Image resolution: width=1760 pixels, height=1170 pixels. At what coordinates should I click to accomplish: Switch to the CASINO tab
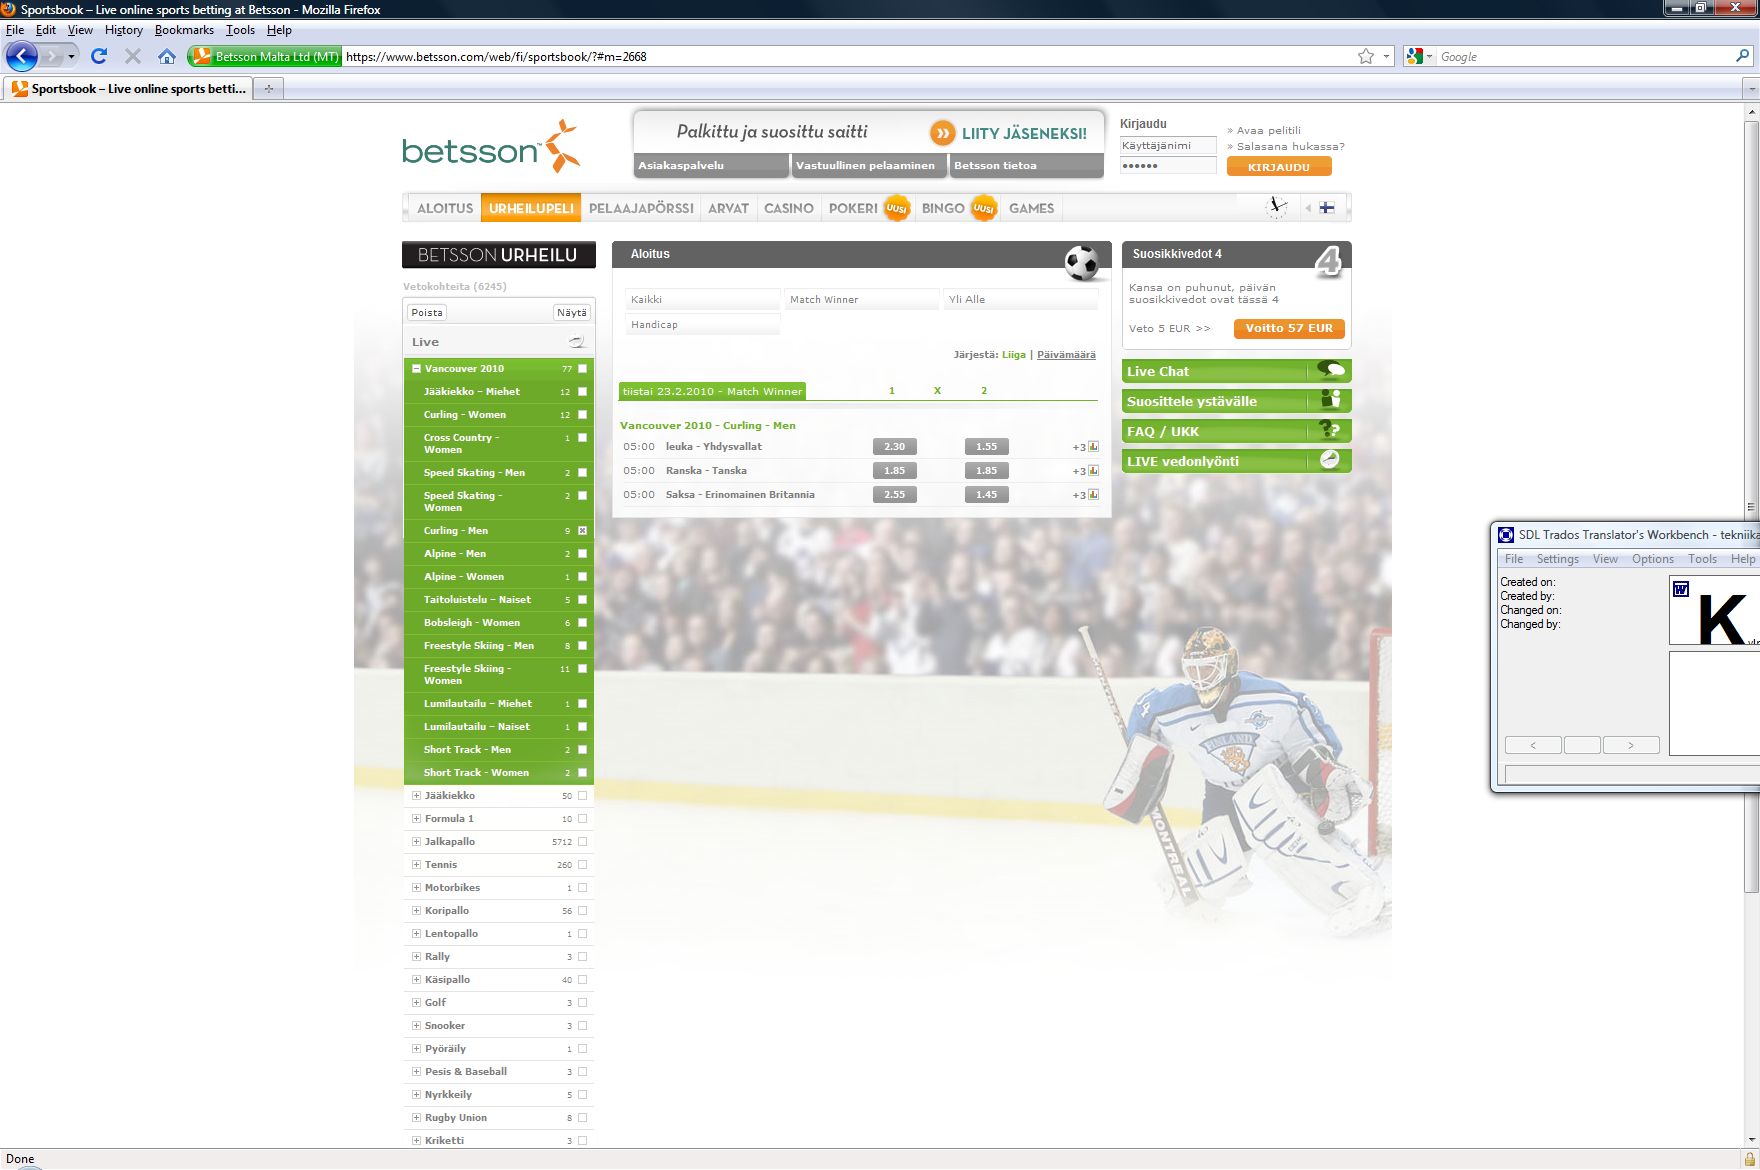tap(788, 208)
